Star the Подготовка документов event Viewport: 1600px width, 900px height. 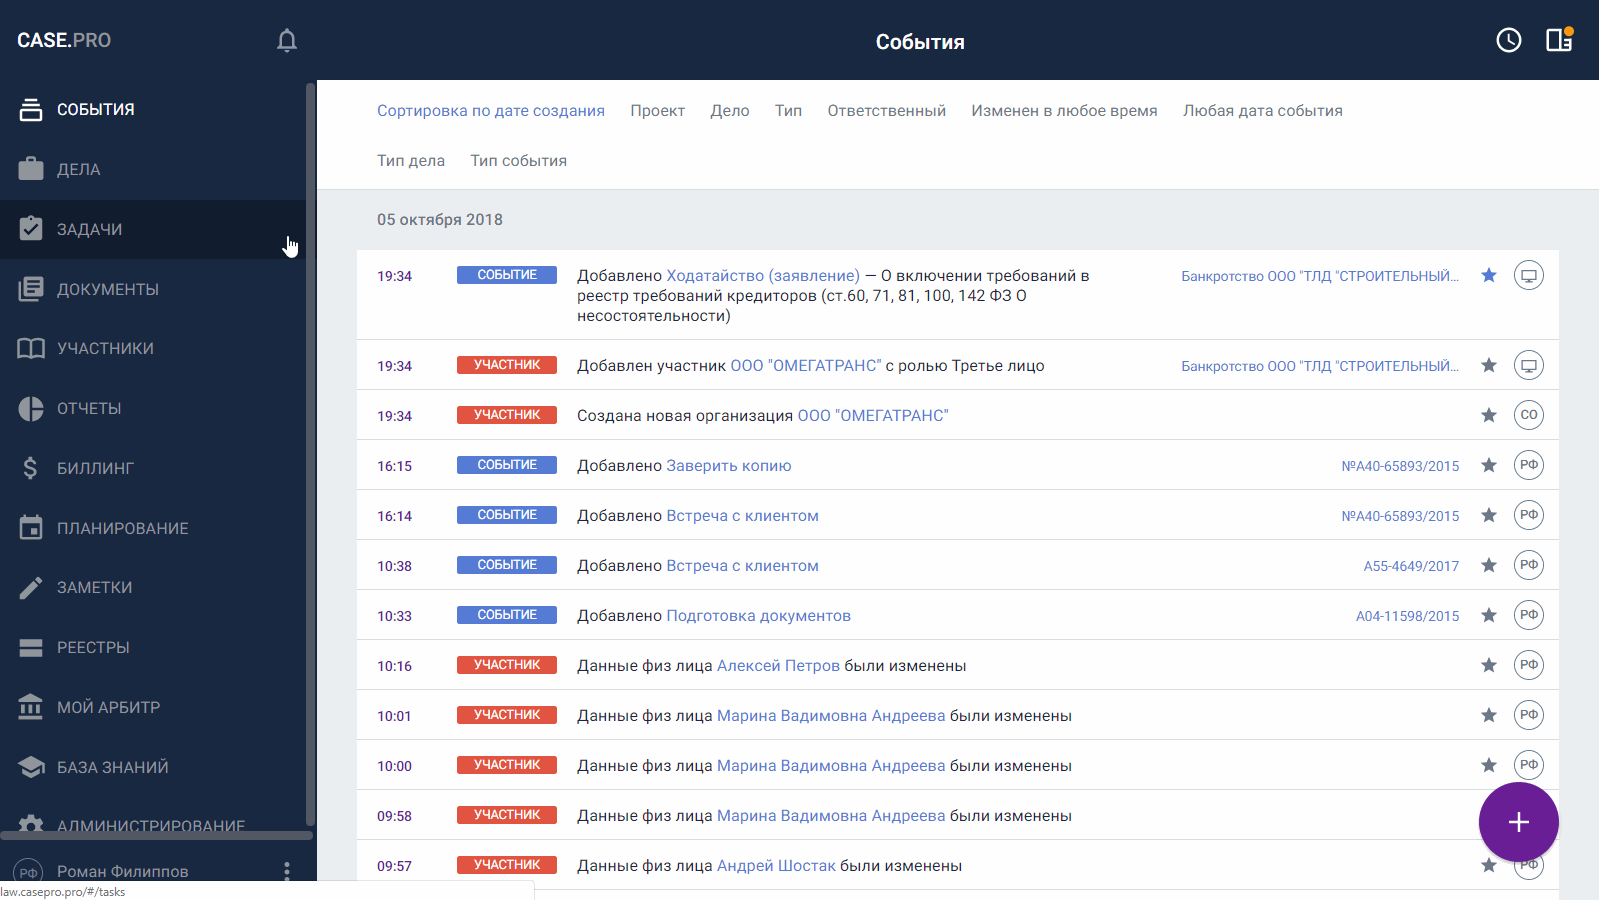1489,615
